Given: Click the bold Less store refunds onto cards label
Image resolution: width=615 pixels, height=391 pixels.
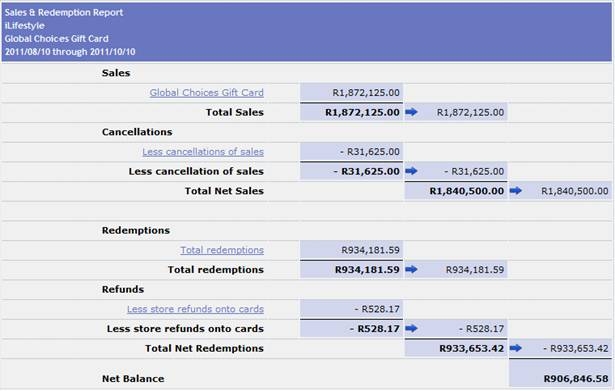Looking at the screenshot, I should click(185, 329).
